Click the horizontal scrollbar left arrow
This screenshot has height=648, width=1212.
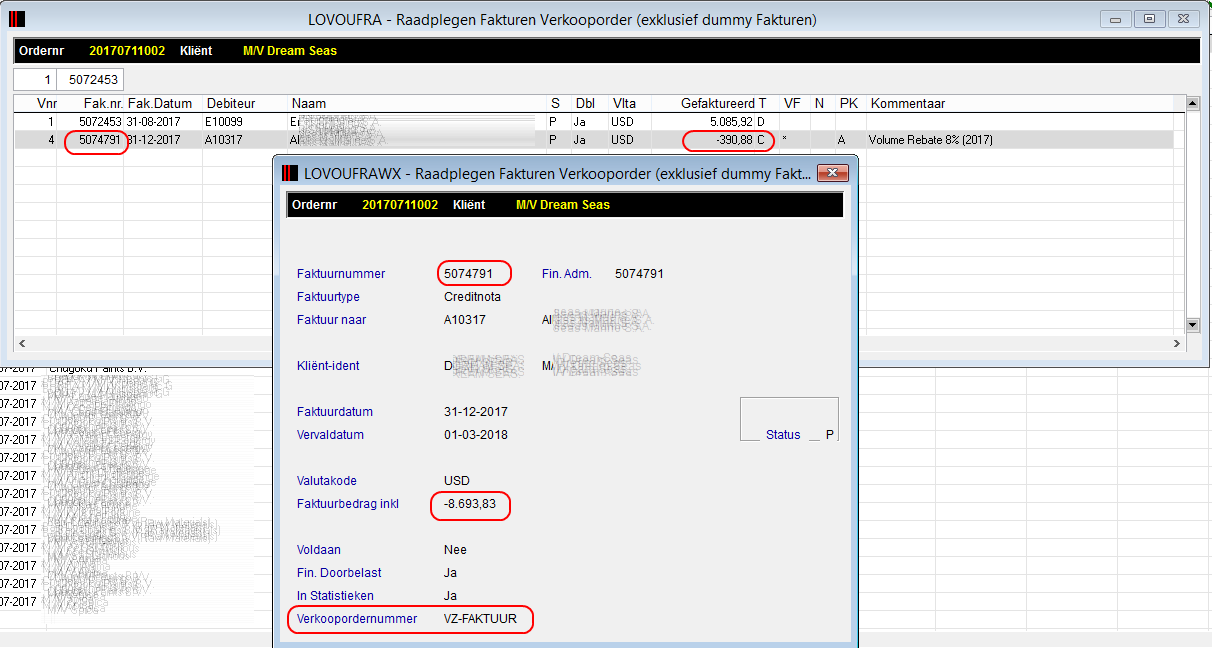click(21, 343)
